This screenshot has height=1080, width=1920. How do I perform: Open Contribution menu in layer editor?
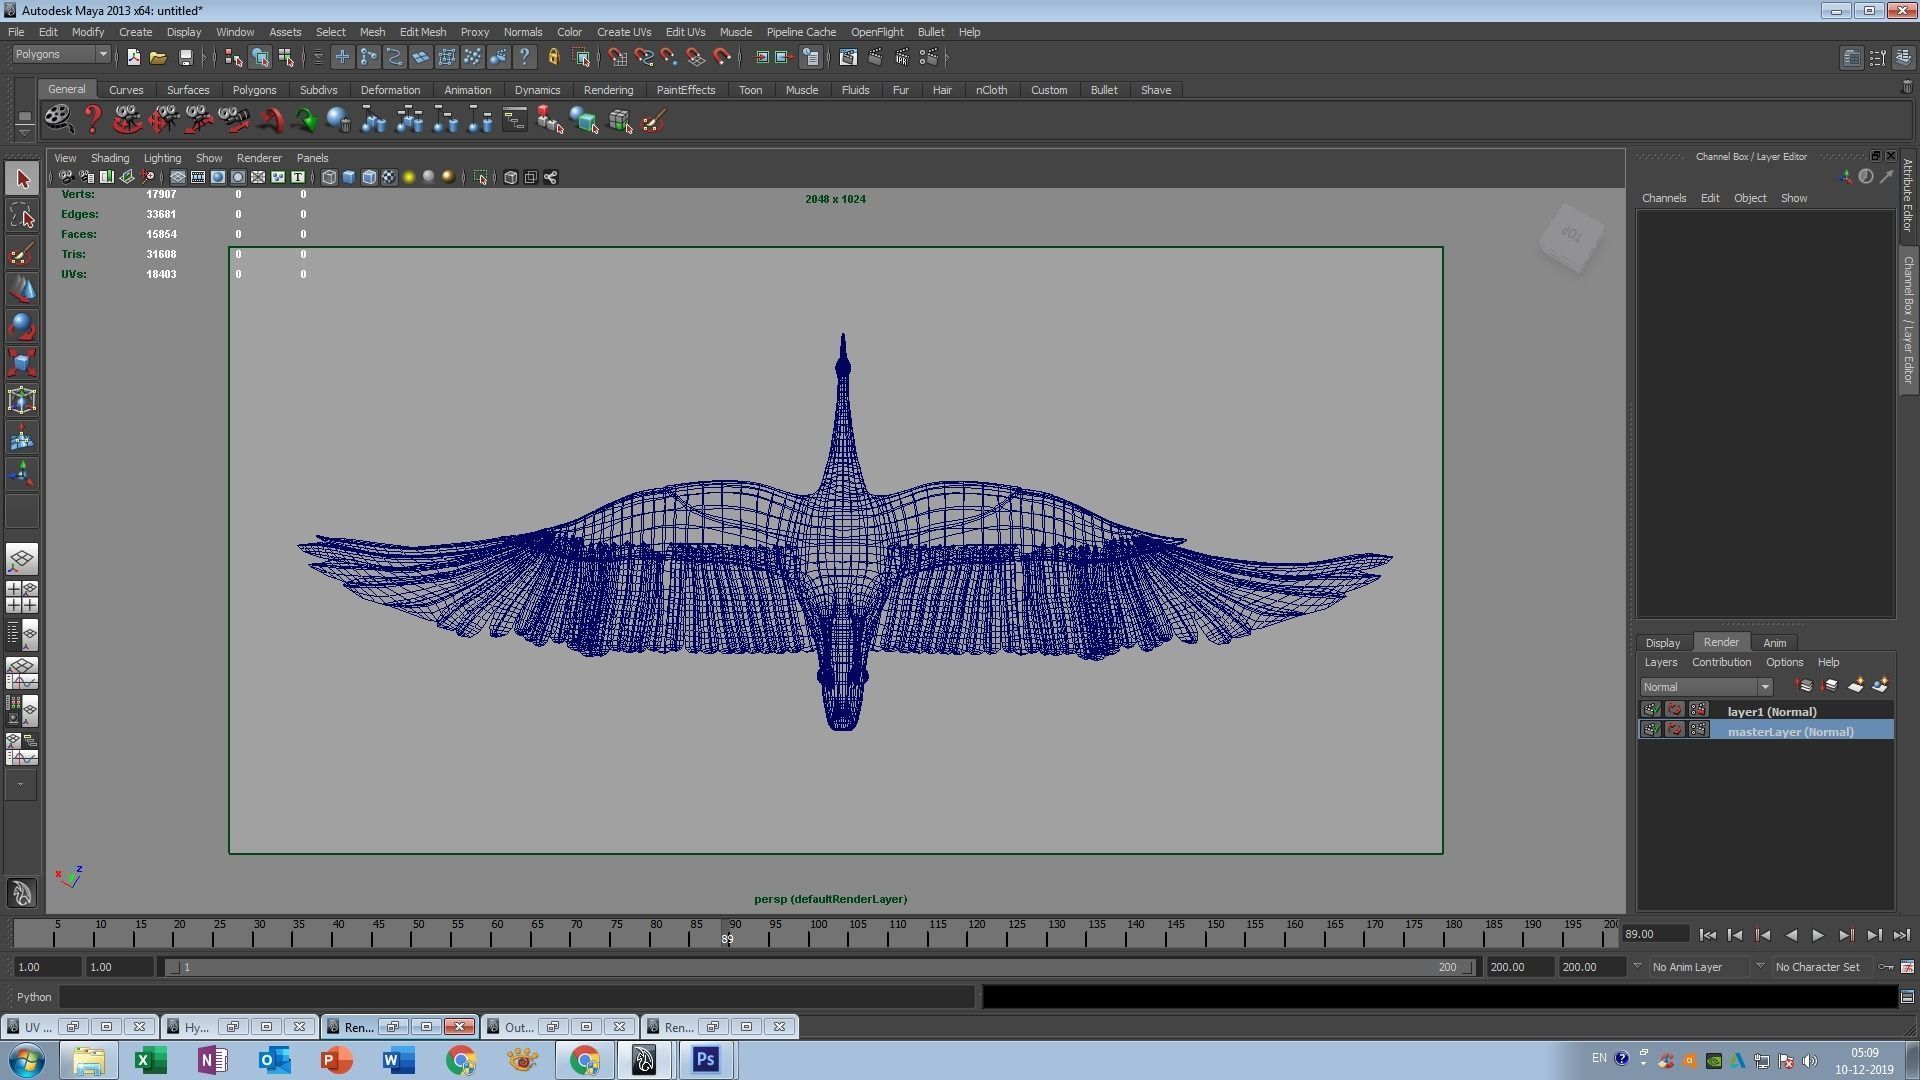click(x=1721, y=662)
